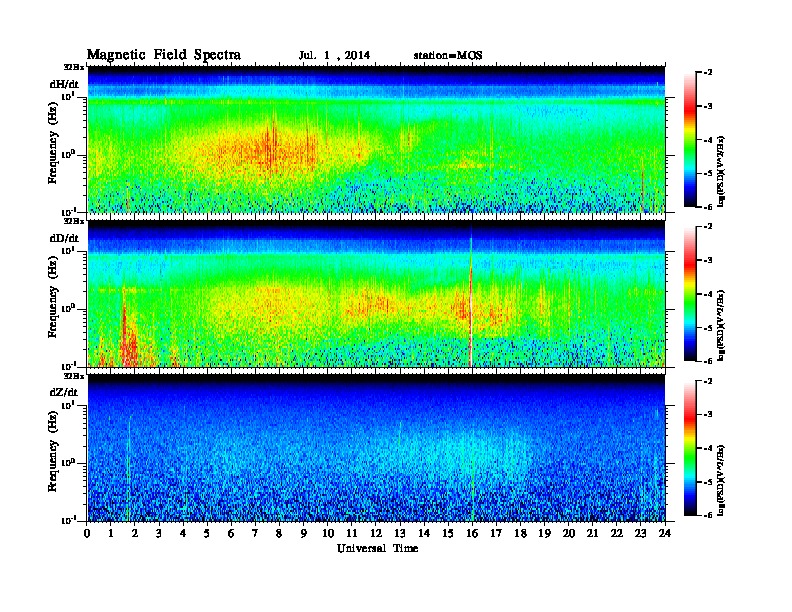Screen dimensions: 792x612
Task: Click hour tick "10" on the time axis
Action: (328, 534)
